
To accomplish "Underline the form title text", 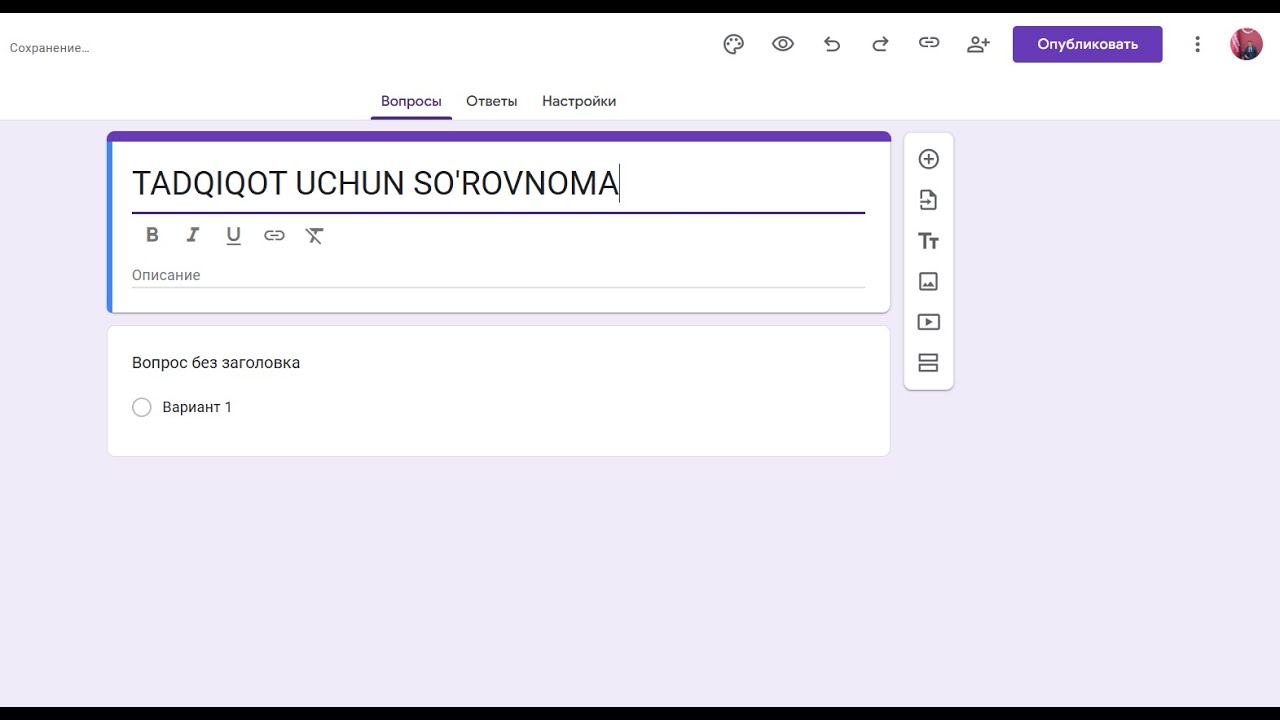I will tap(233, 235).
